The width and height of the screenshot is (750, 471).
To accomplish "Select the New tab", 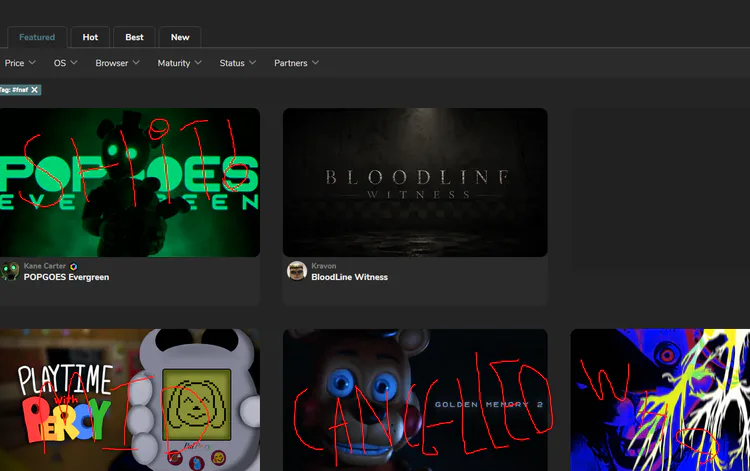I will (x=180, y=37).
